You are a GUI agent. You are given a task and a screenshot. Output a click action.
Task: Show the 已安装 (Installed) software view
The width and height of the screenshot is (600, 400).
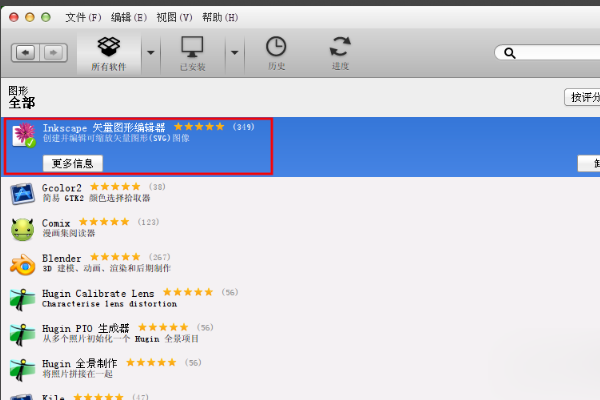point(192,54)
